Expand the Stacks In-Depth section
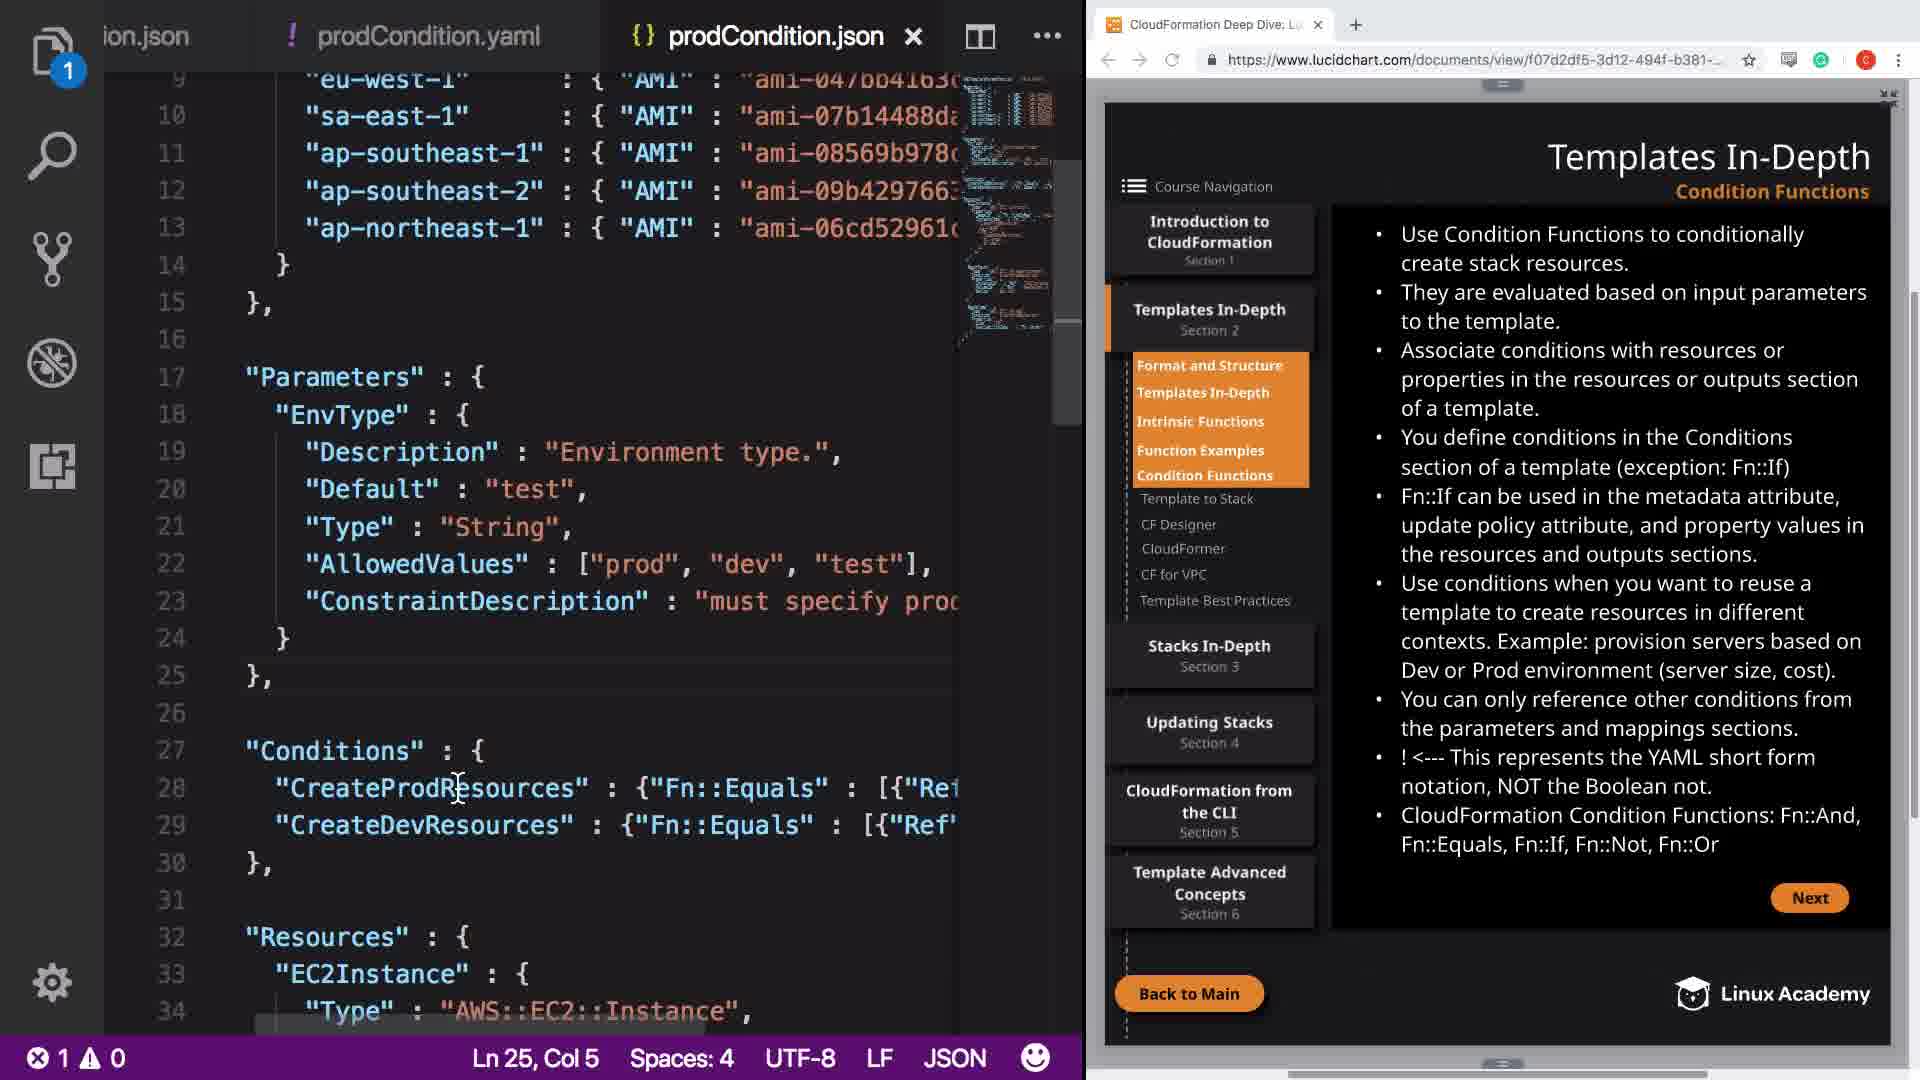This screenshot has height=1080, width=1920. coord(1209,655)
